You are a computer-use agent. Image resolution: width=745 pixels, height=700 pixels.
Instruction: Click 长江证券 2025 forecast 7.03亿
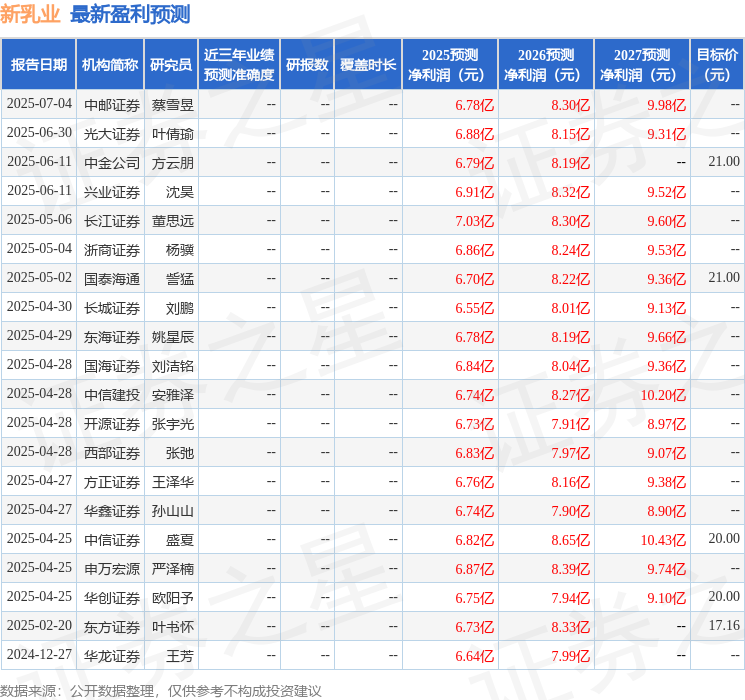click(474, 221)
